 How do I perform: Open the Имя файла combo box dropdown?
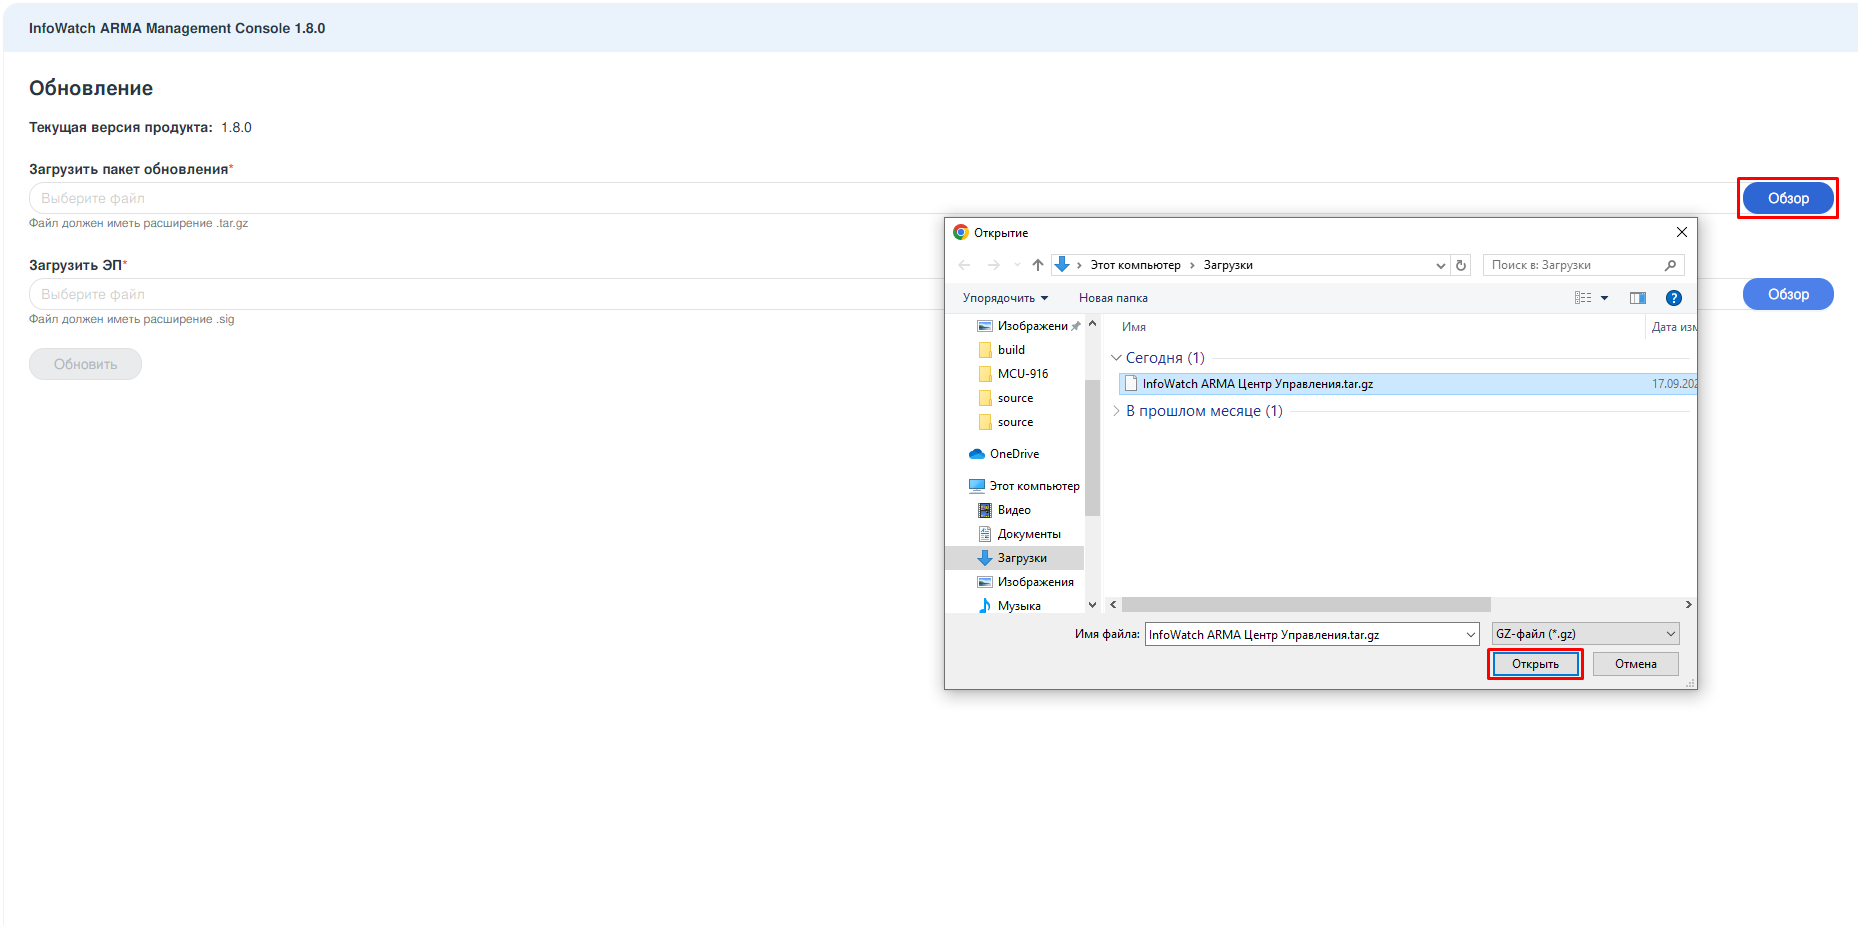tap(1470, 635)
